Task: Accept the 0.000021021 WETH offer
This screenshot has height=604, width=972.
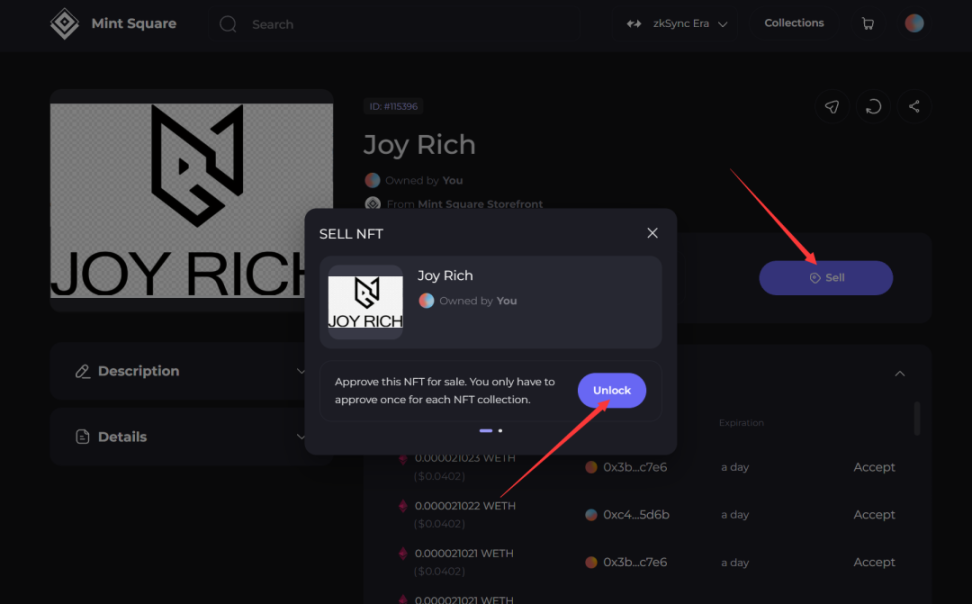Action: coord(874,562)
